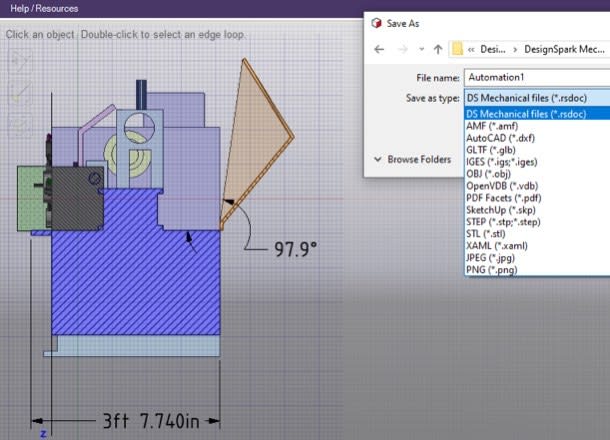610x440 pixels.
Task: Pick STL (*.stl) format
Action: 537,234
